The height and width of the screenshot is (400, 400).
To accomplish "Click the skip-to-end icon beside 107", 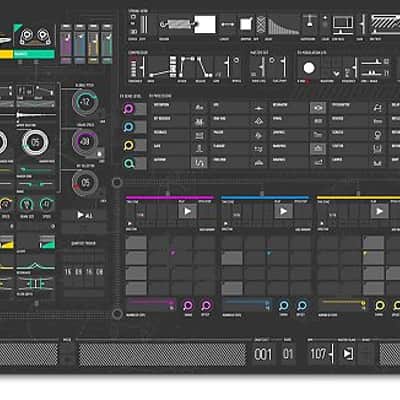I will tap(348, 354).
